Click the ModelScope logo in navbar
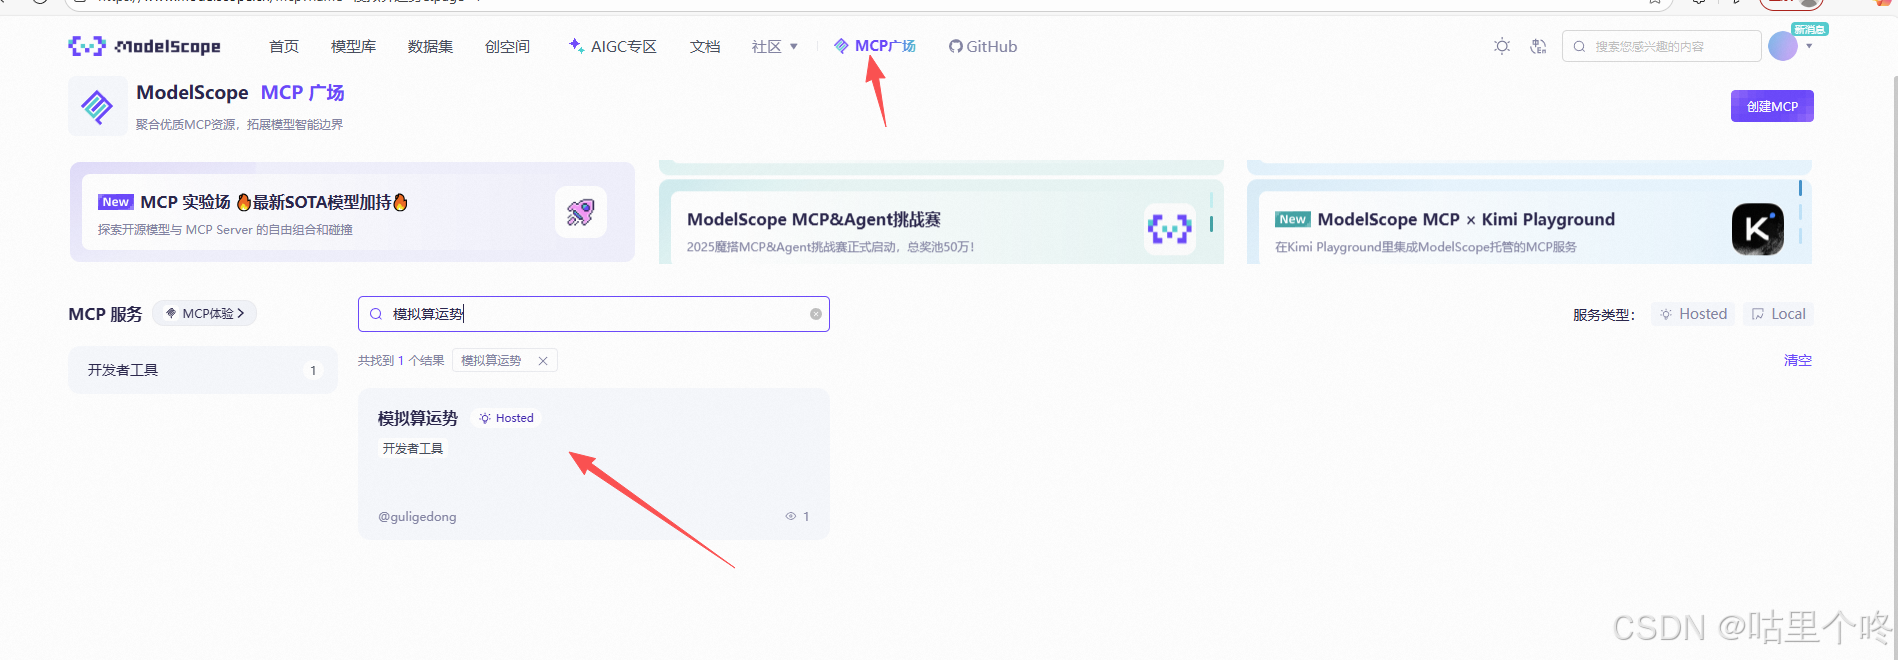Image resolution: width=1898 pixels, height=660 pixels. 144,46
